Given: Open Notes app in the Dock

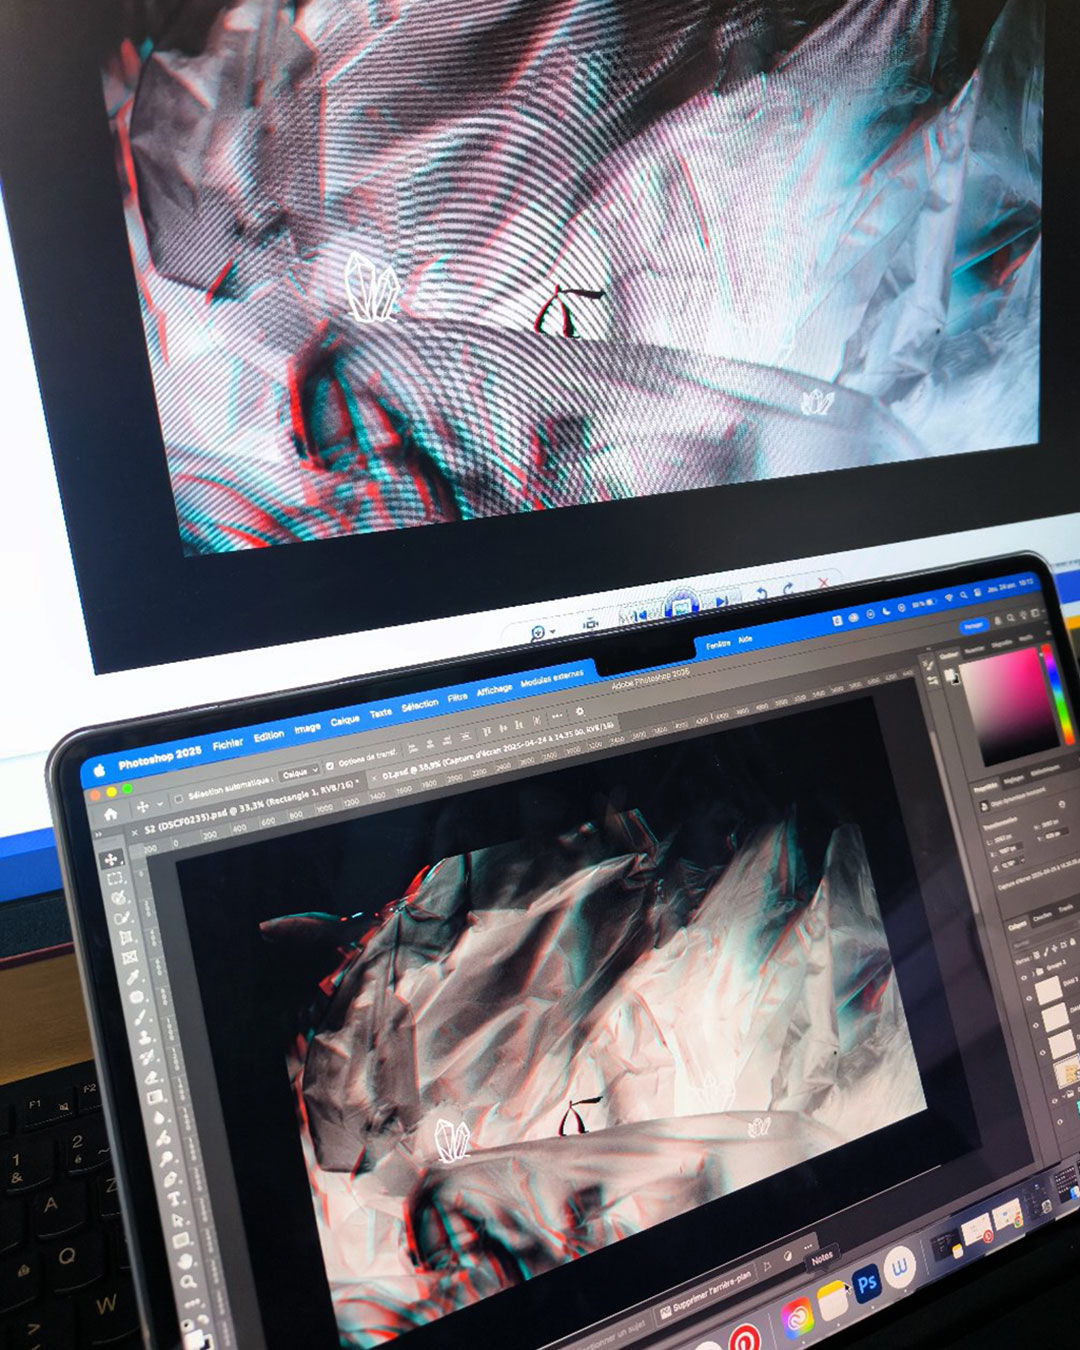Looking at the screenshot, I should point(833,1300).
